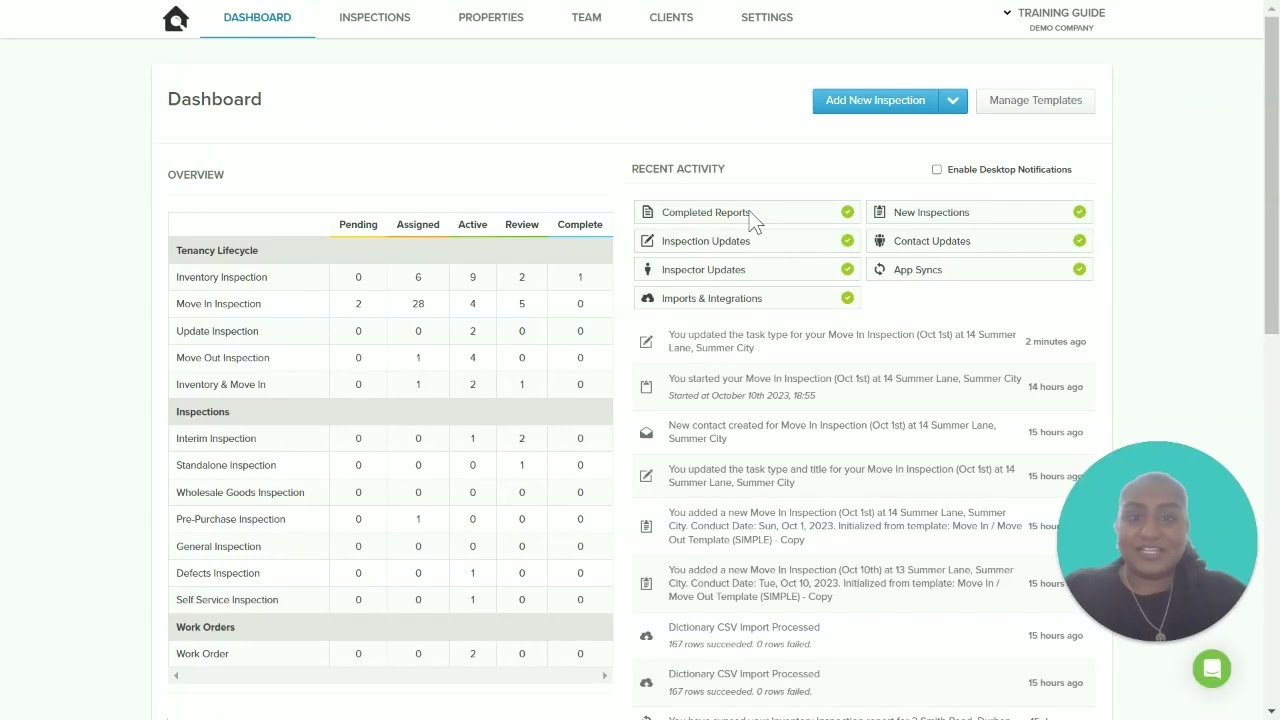Screen dimensions: 1280x720
Task: Click the presenter video thumbnail
Action: (1157, 541)
